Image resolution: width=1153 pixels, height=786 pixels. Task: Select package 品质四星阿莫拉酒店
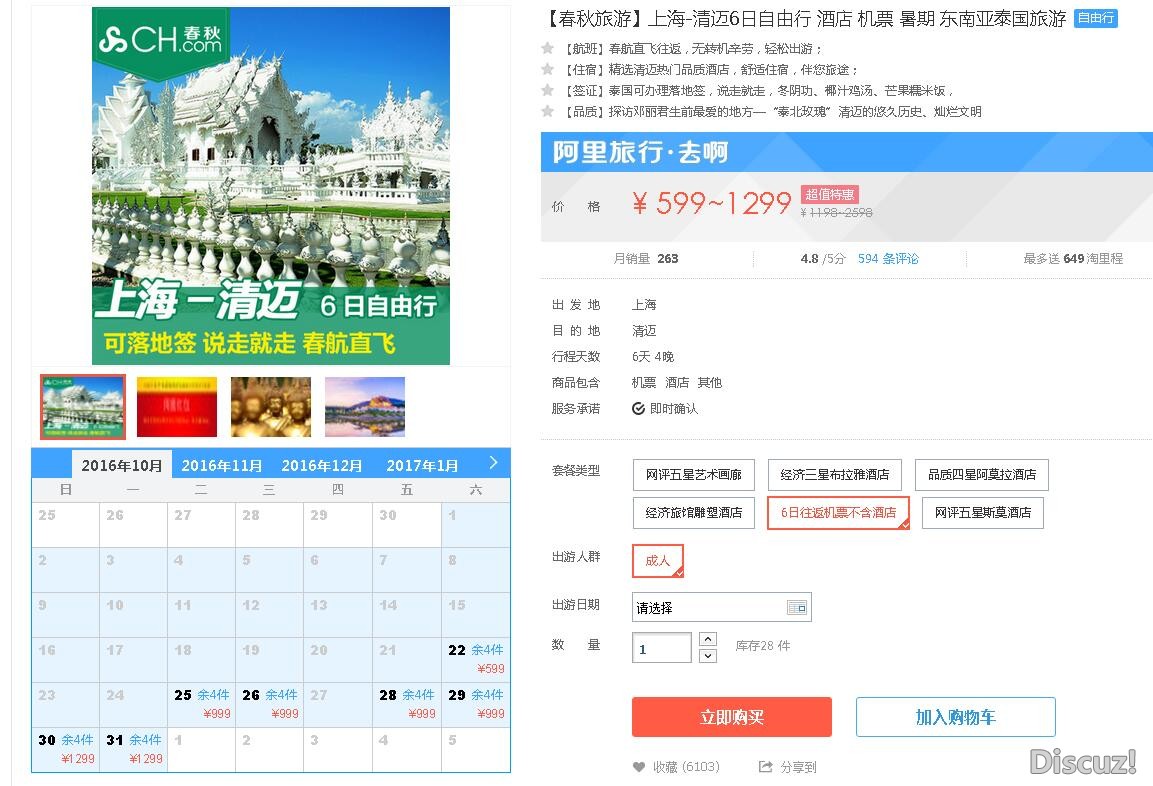point(982,475)
